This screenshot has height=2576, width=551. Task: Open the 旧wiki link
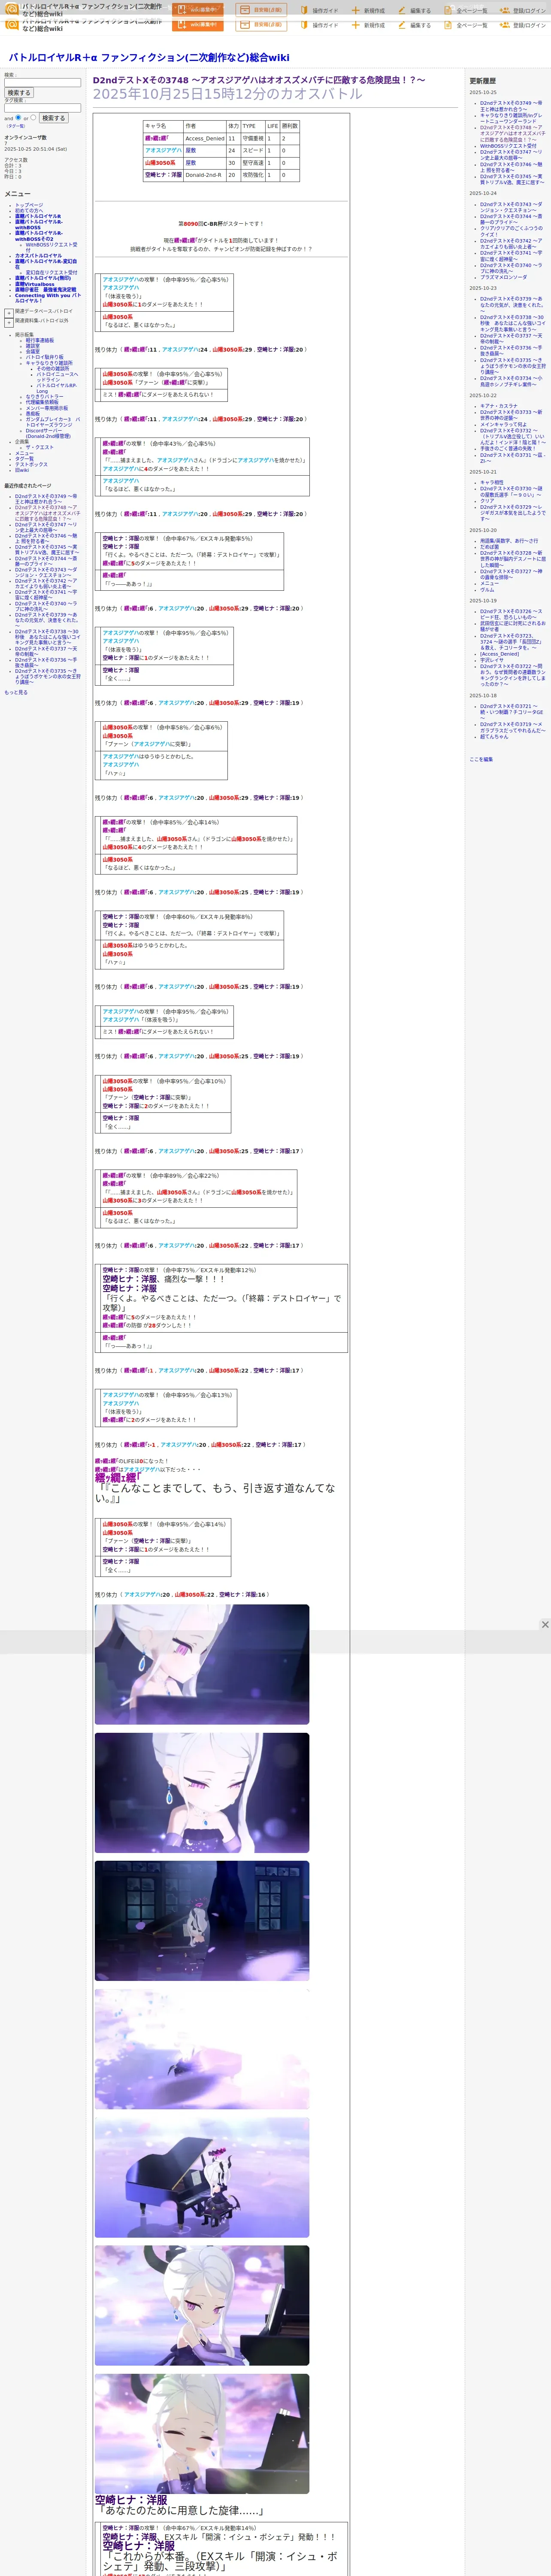click(22, 470)
